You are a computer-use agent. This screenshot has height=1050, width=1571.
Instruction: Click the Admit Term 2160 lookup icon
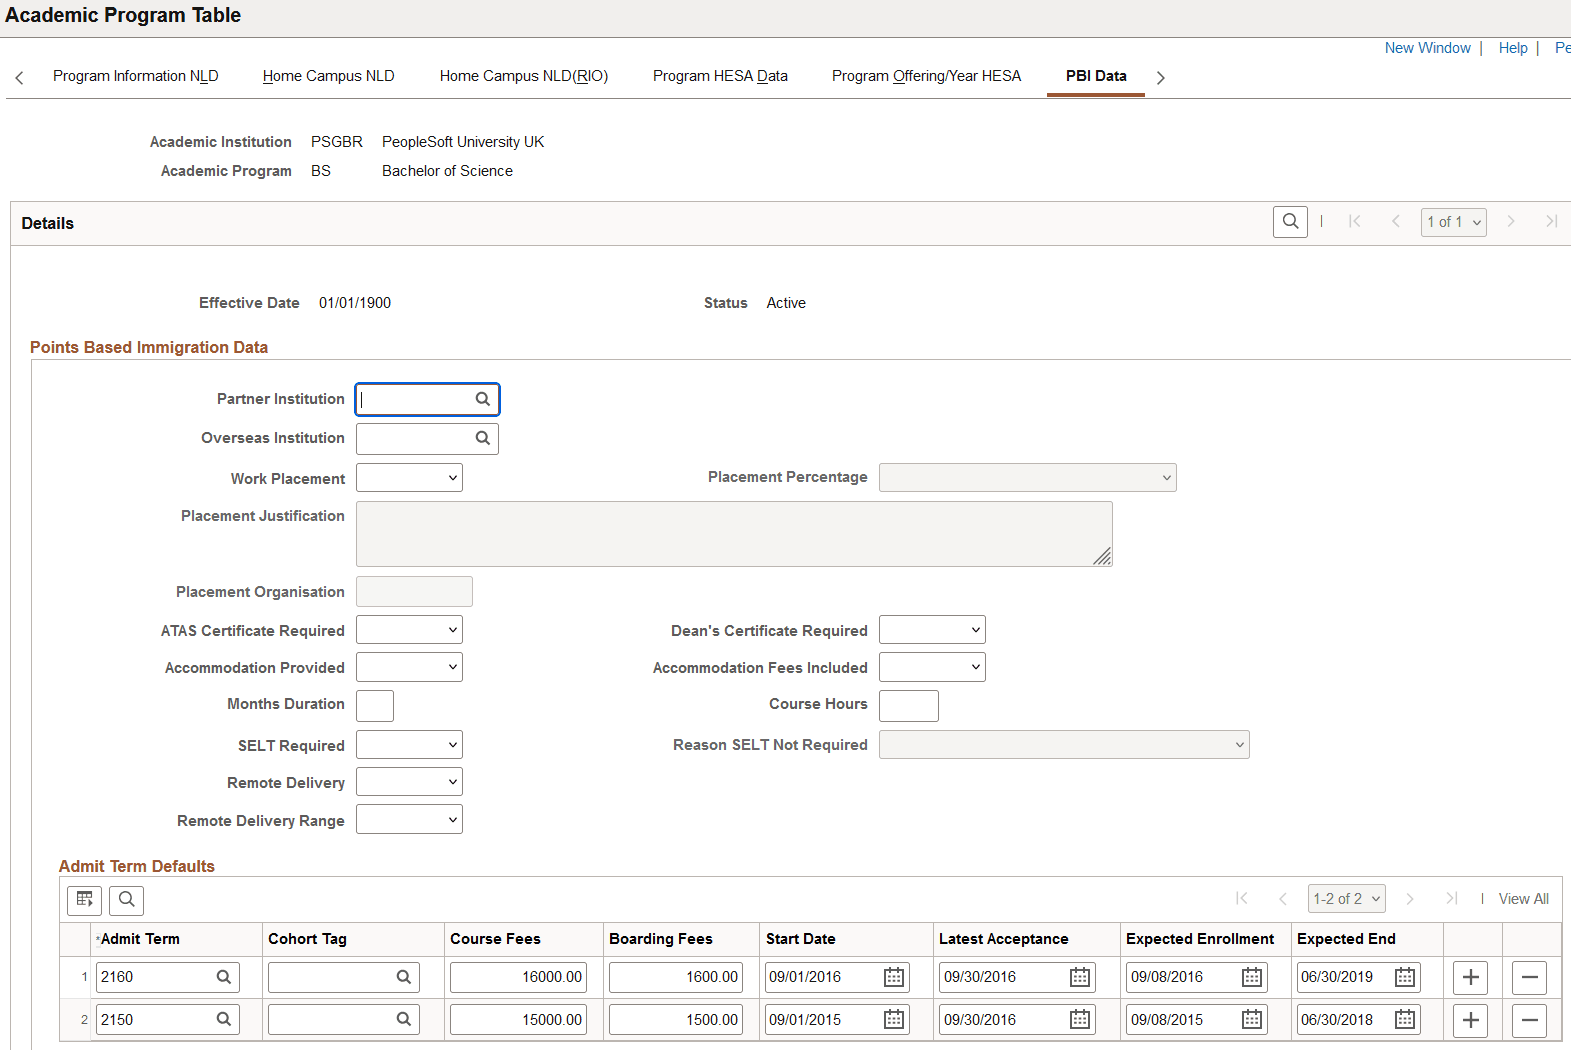click(x=224, y=977)
